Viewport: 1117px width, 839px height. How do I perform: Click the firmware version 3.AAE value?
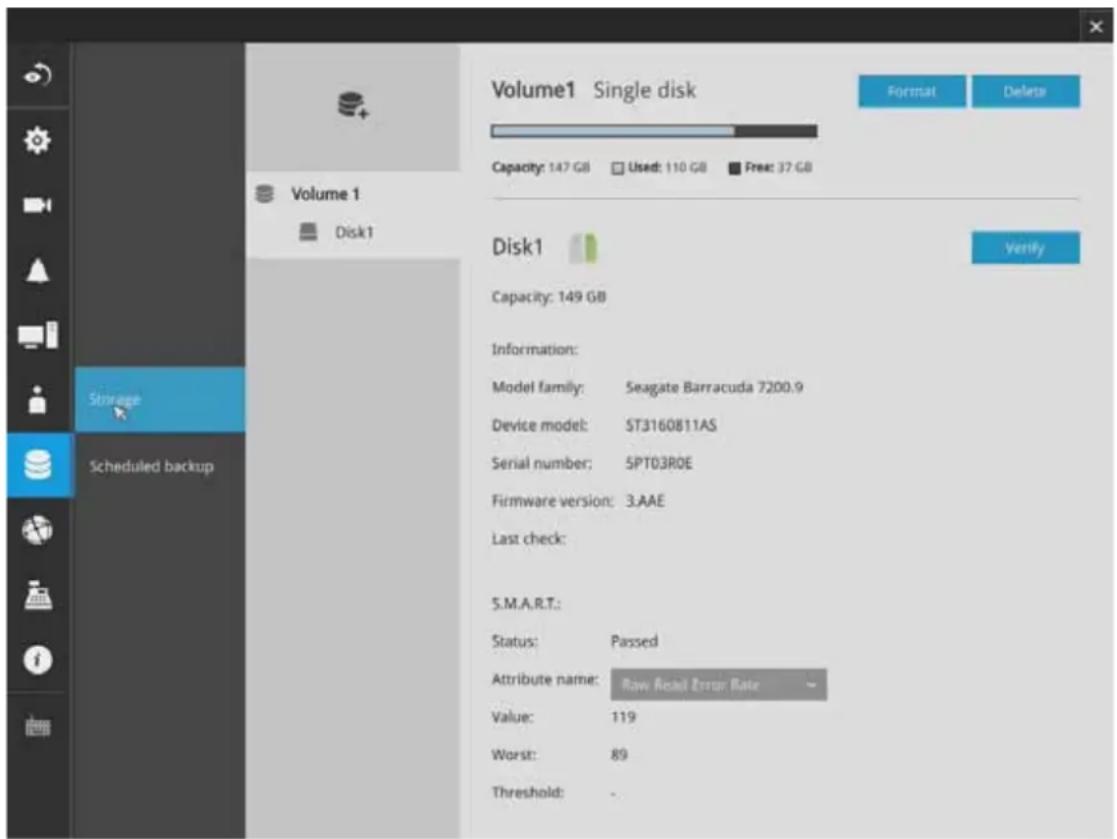645,501
